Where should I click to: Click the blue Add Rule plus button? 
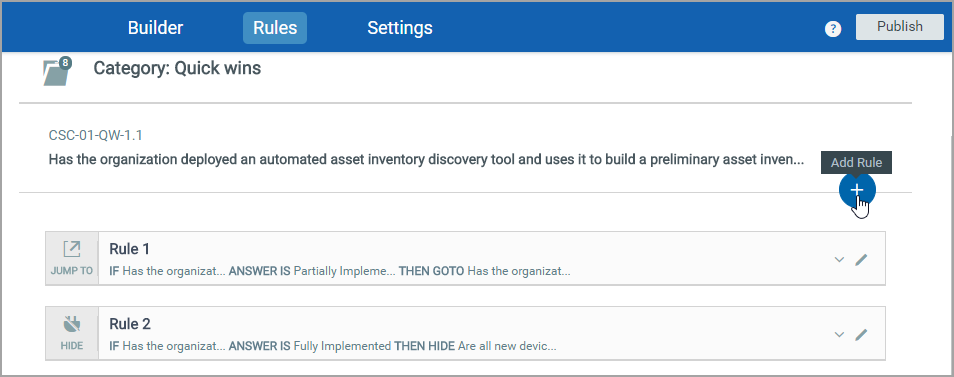pos(857,190)
